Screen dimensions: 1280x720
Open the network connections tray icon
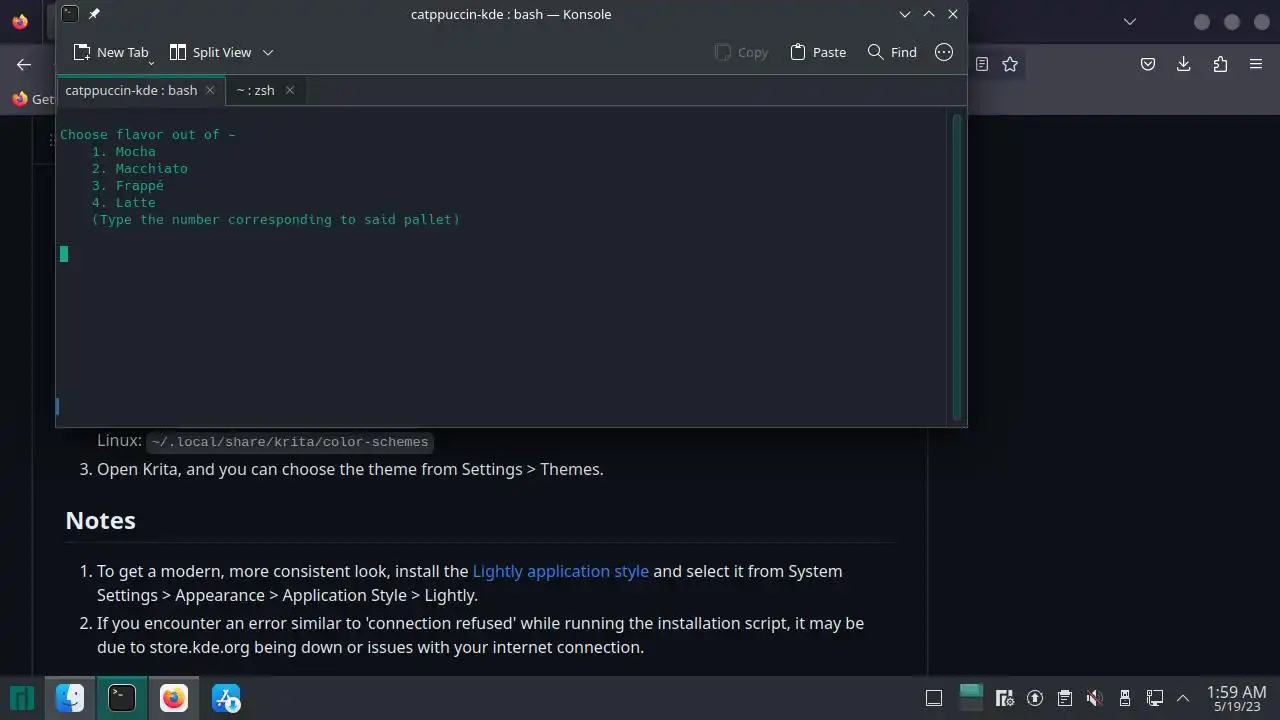pos(1155,698)
